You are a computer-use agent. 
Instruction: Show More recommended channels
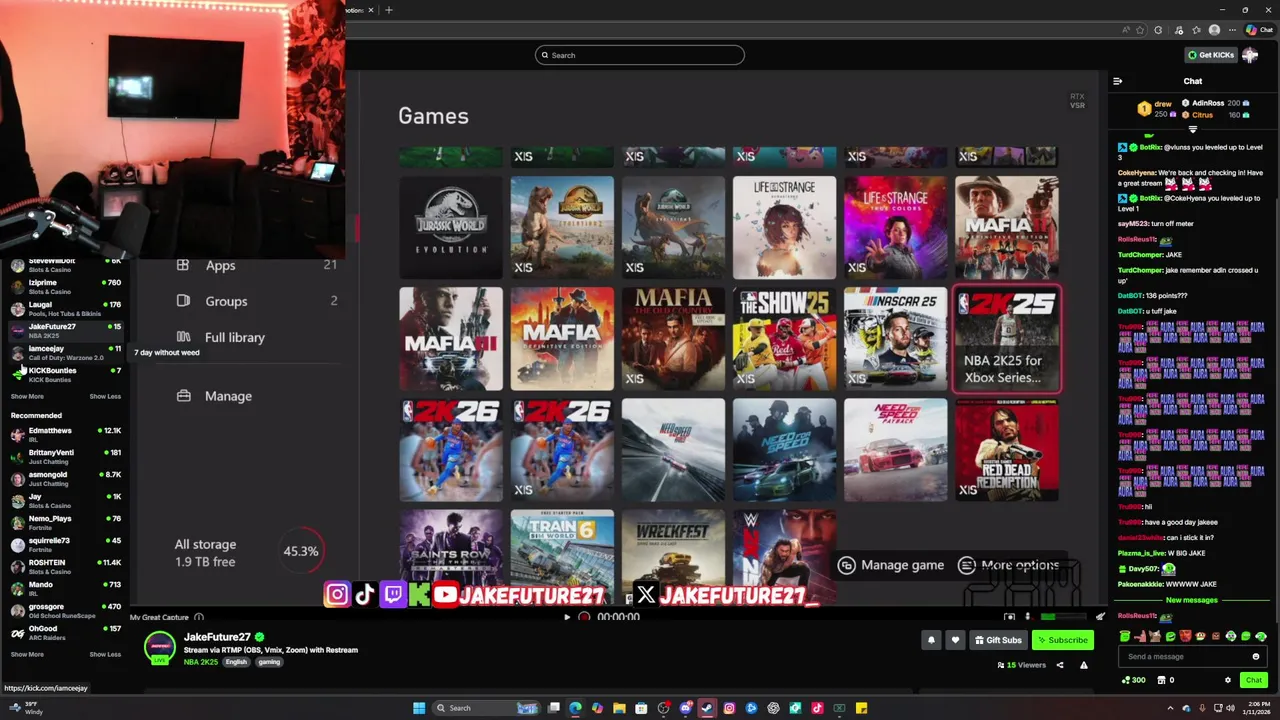27,654
